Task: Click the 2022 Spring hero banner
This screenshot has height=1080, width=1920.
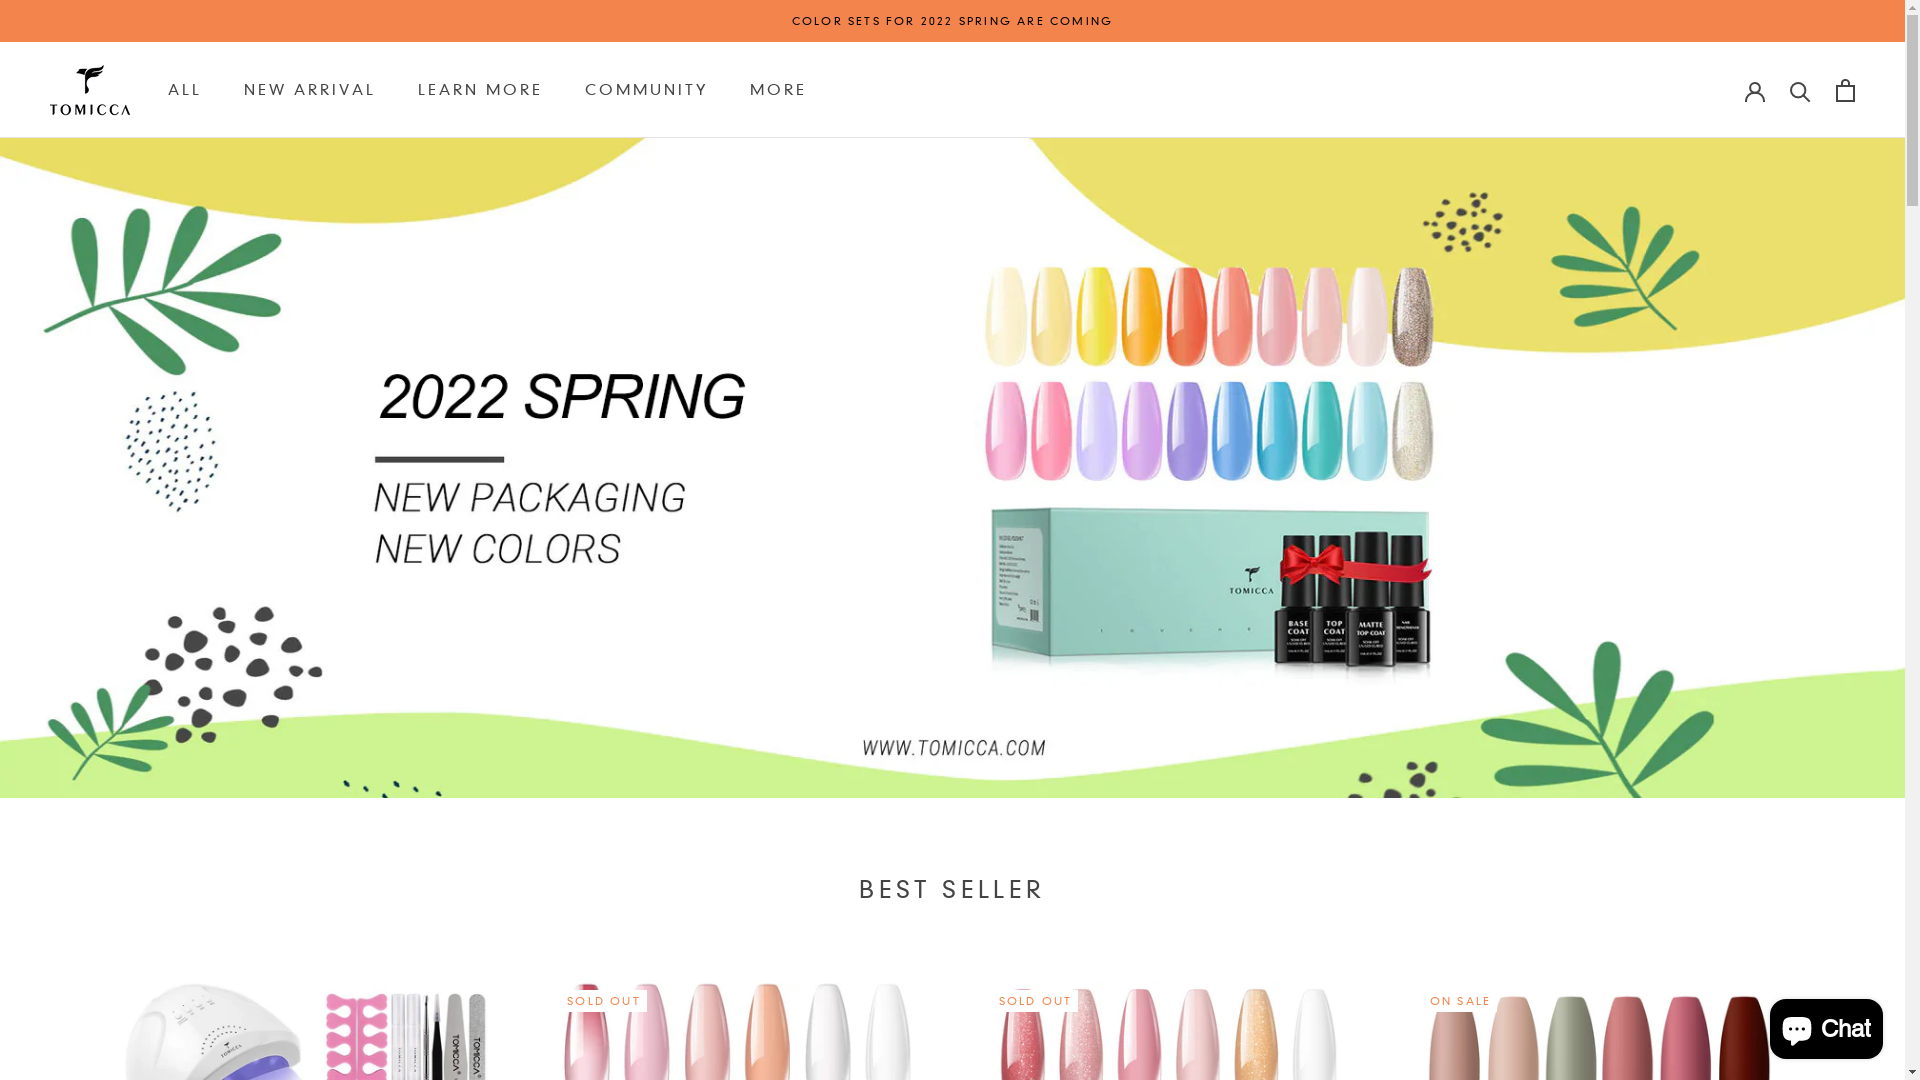Action: pyautogui.click(x=952, y=467)
